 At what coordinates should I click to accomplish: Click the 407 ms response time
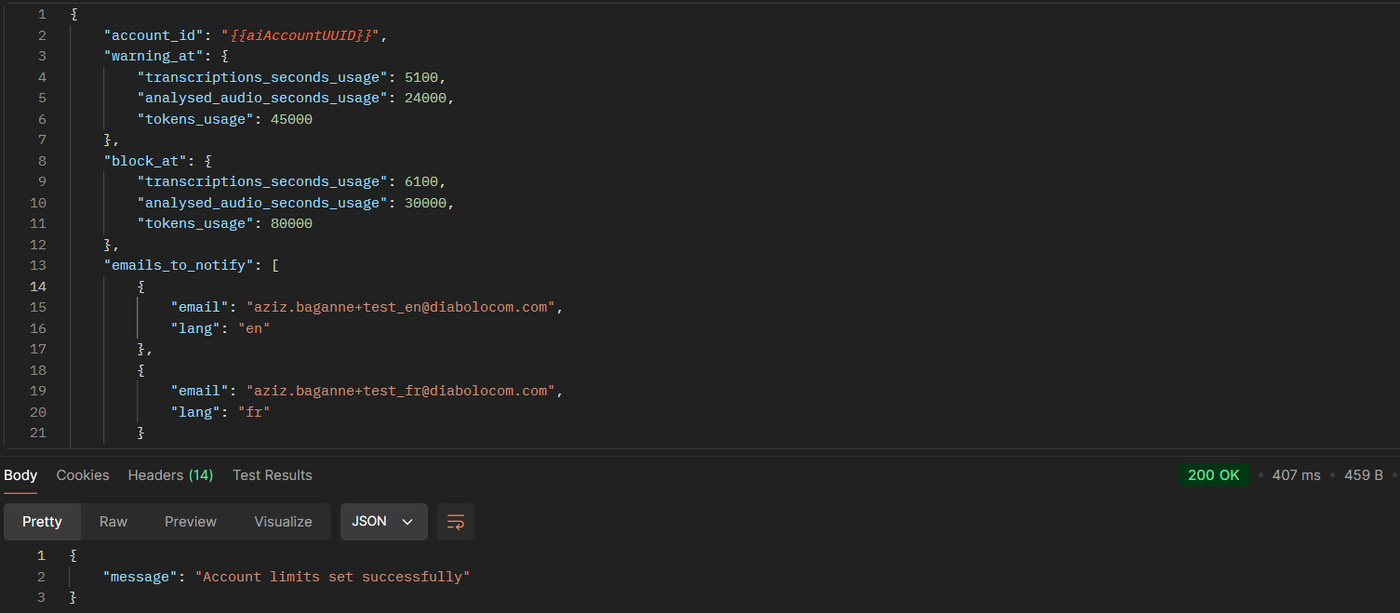point(1296,475)
